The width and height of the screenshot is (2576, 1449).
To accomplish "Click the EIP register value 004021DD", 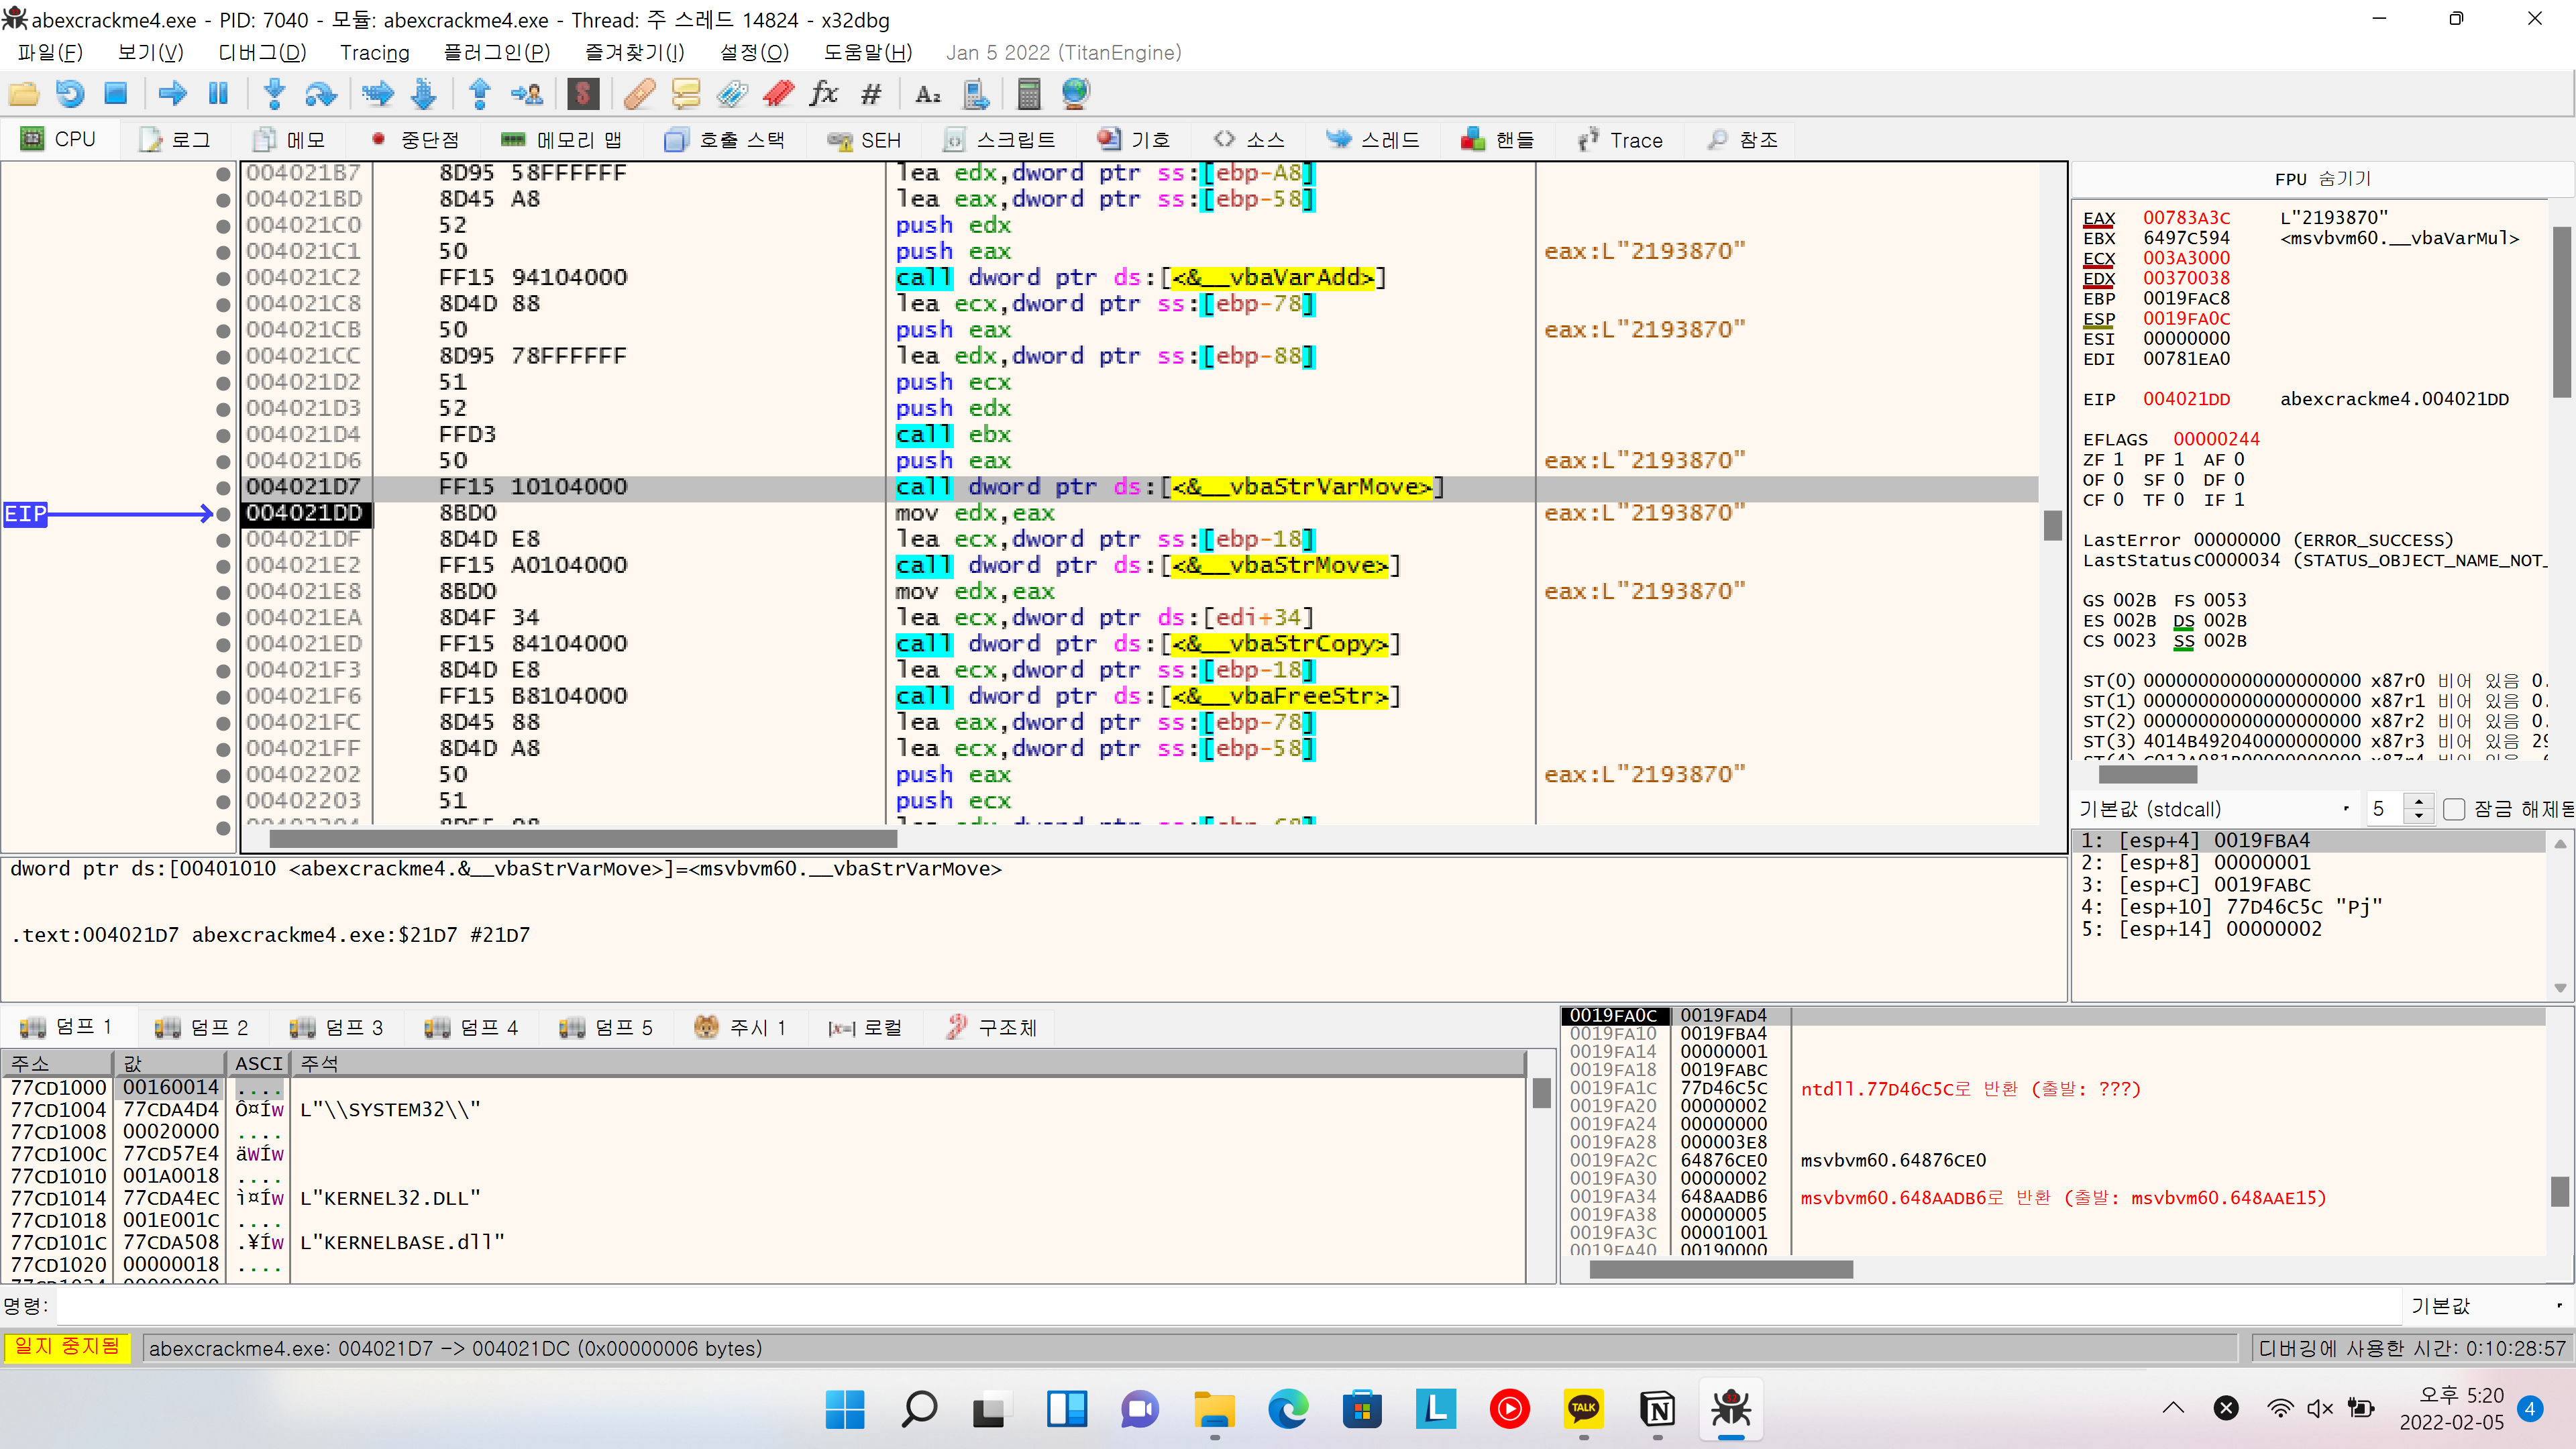I will tap(2186, 399).
